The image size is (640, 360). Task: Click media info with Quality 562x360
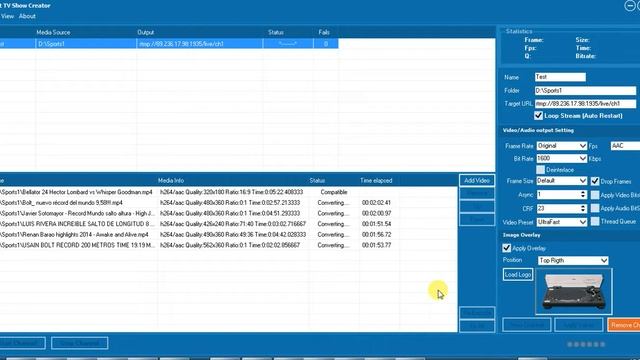click(x=230, y=245)
